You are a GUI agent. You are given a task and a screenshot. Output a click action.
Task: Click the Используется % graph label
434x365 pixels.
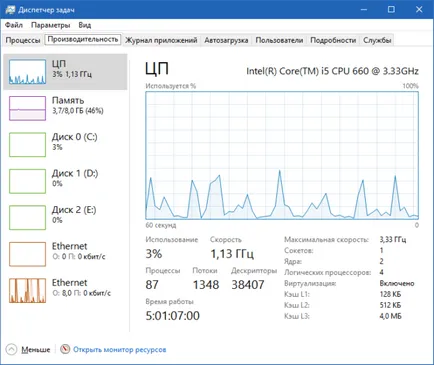tap(171, 86)
